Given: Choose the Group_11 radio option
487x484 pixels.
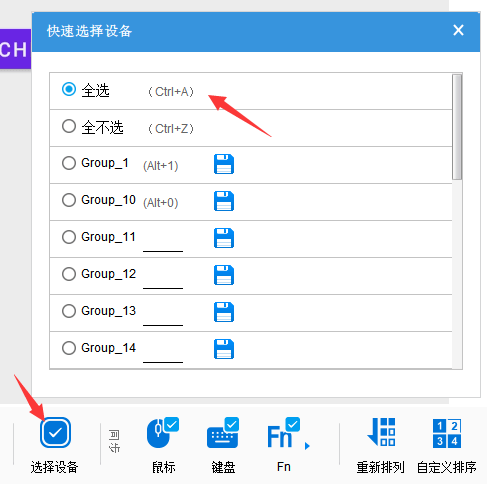Looking at the screenshot, I should (x=69, y=237).
